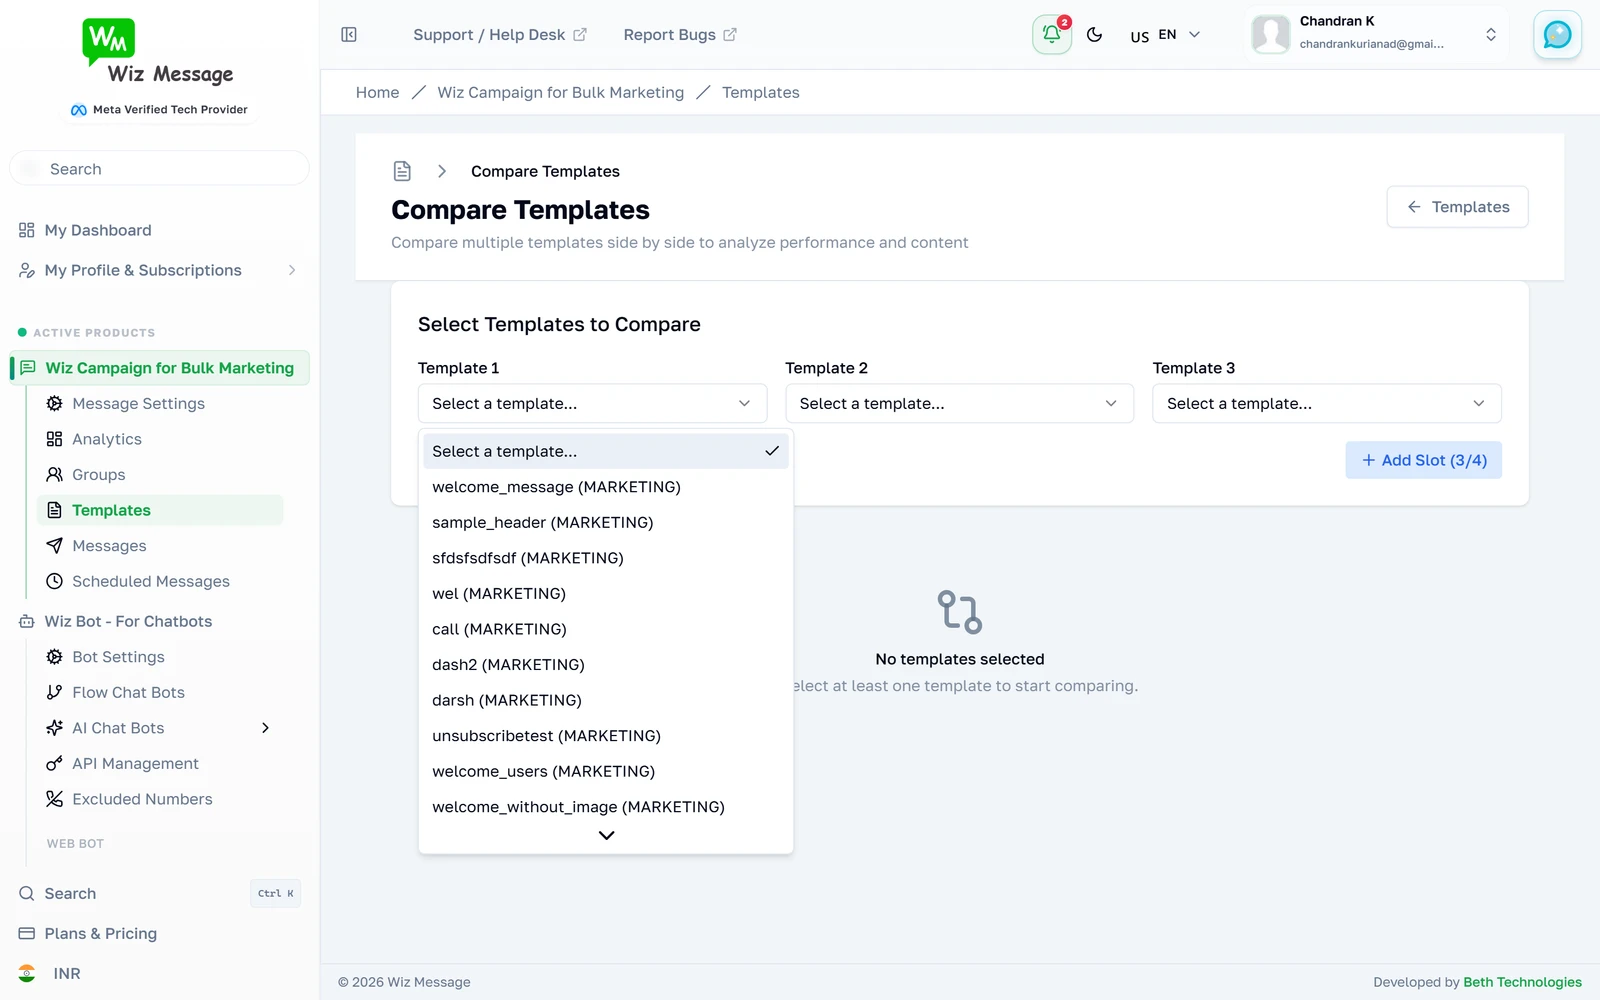
Task: Click the Add Slot (3/4) button
Action: point(1423,460)
